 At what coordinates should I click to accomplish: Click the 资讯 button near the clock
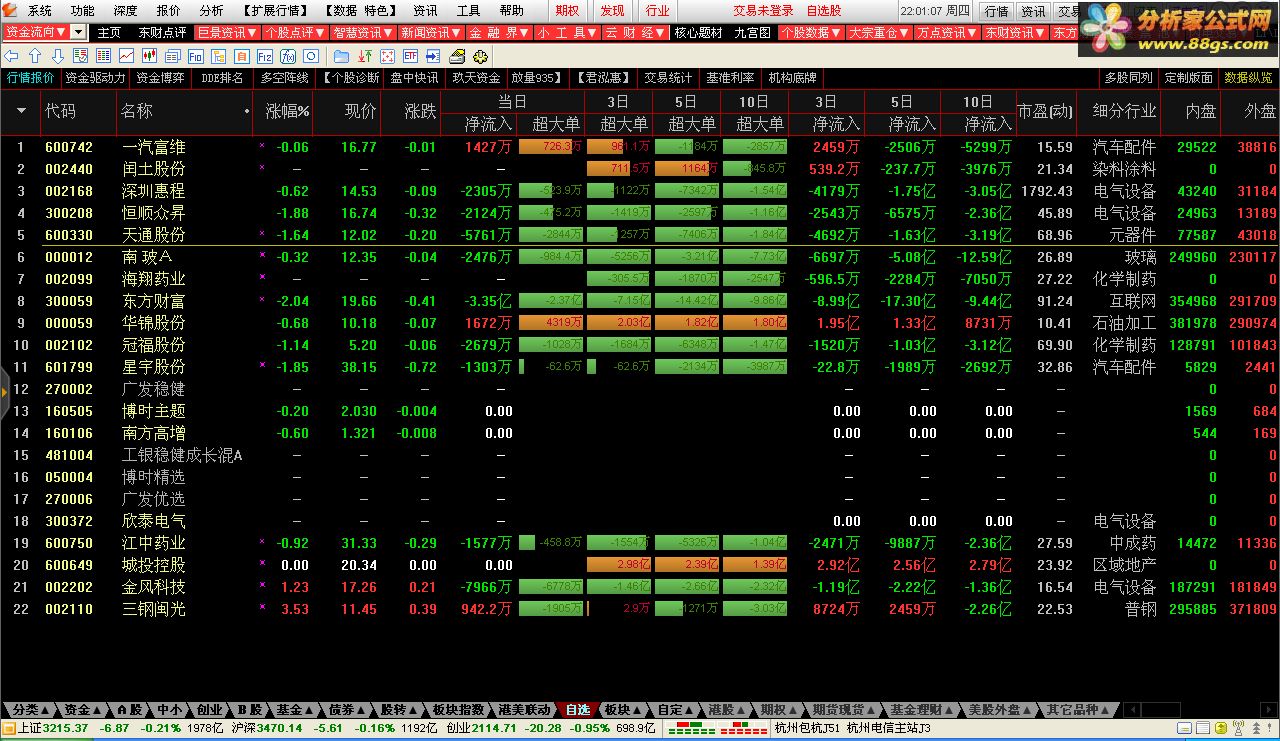click(x=1033, y=11)
